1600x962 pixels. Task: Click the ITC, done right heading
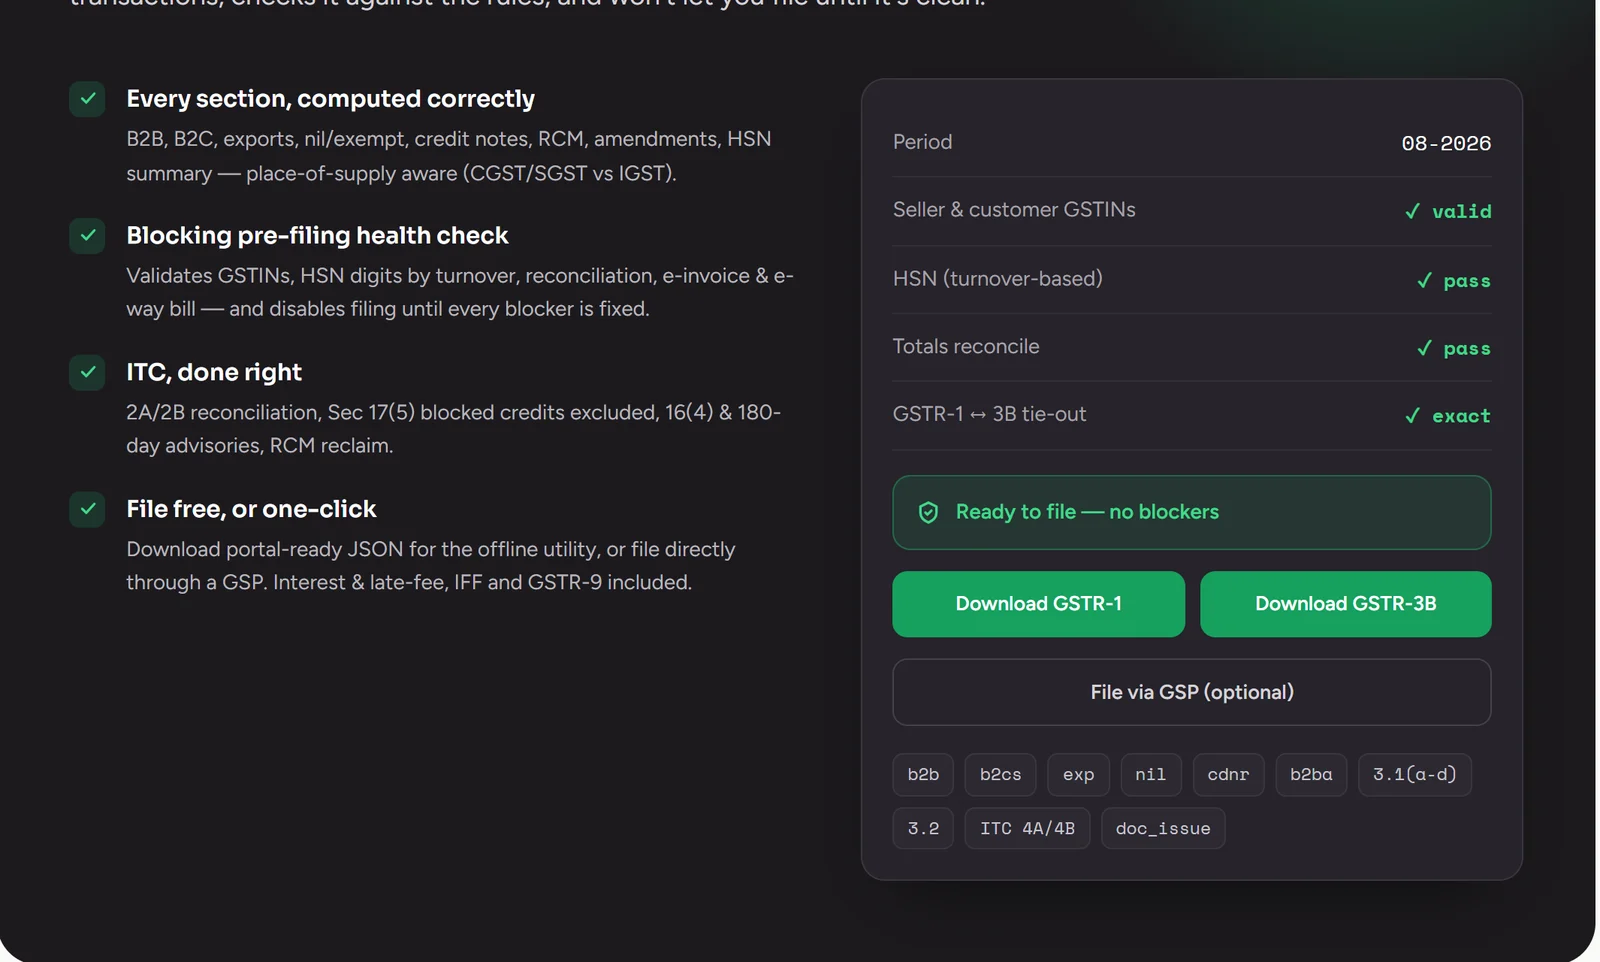point(214,372)
